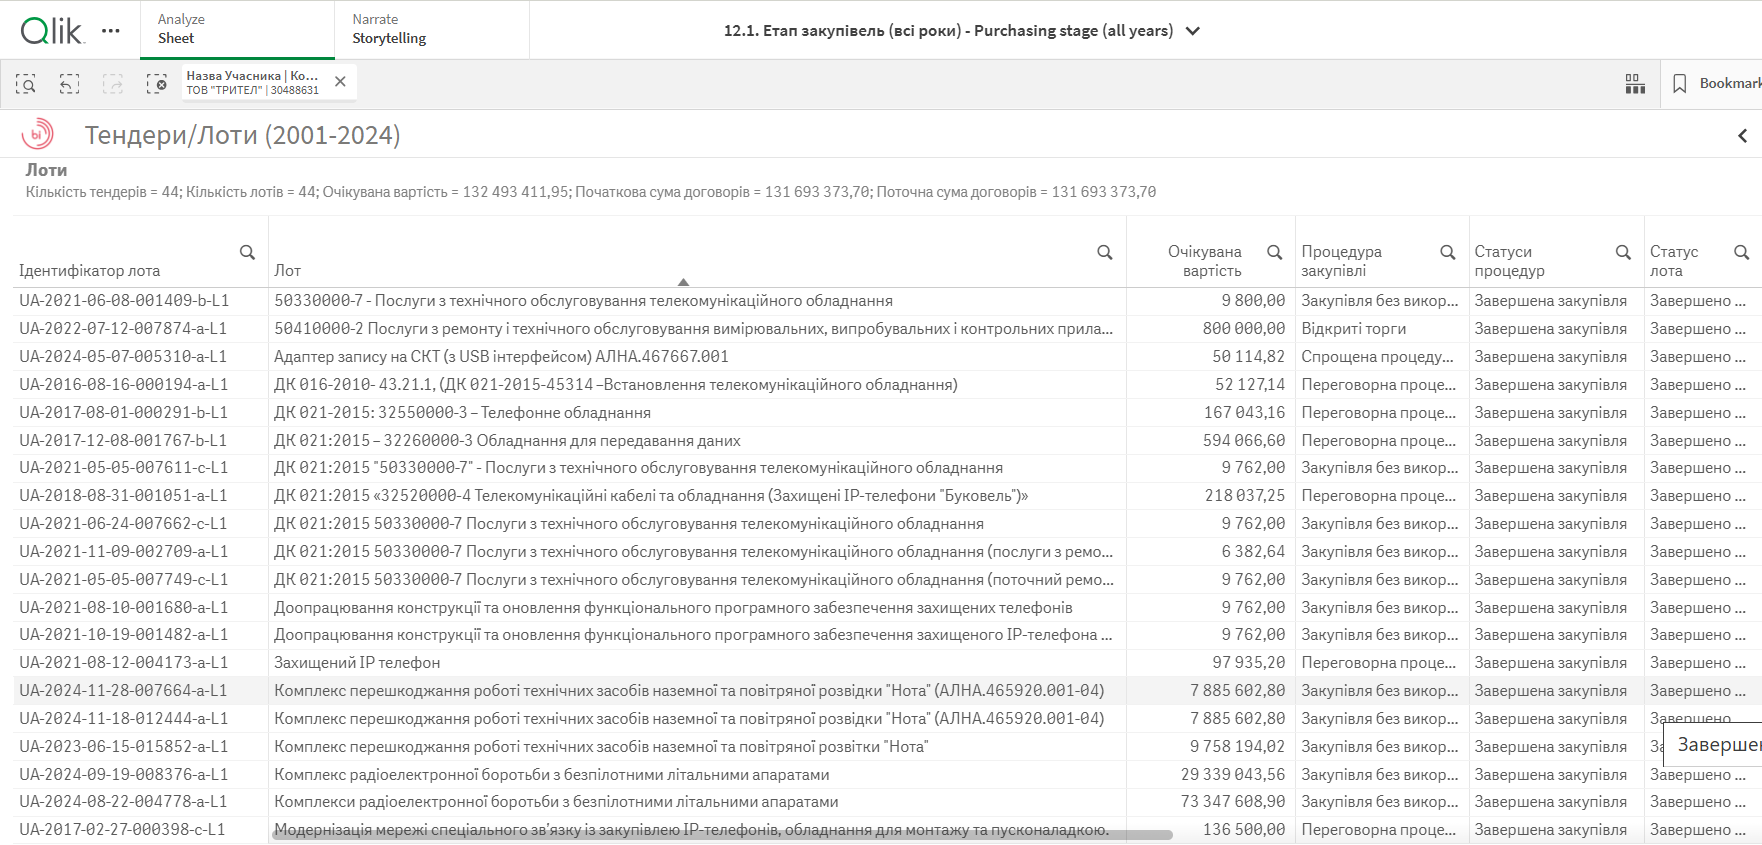1762x845 pixels.
Task: Activate the smart search selections tool
Action: [26, 84]
